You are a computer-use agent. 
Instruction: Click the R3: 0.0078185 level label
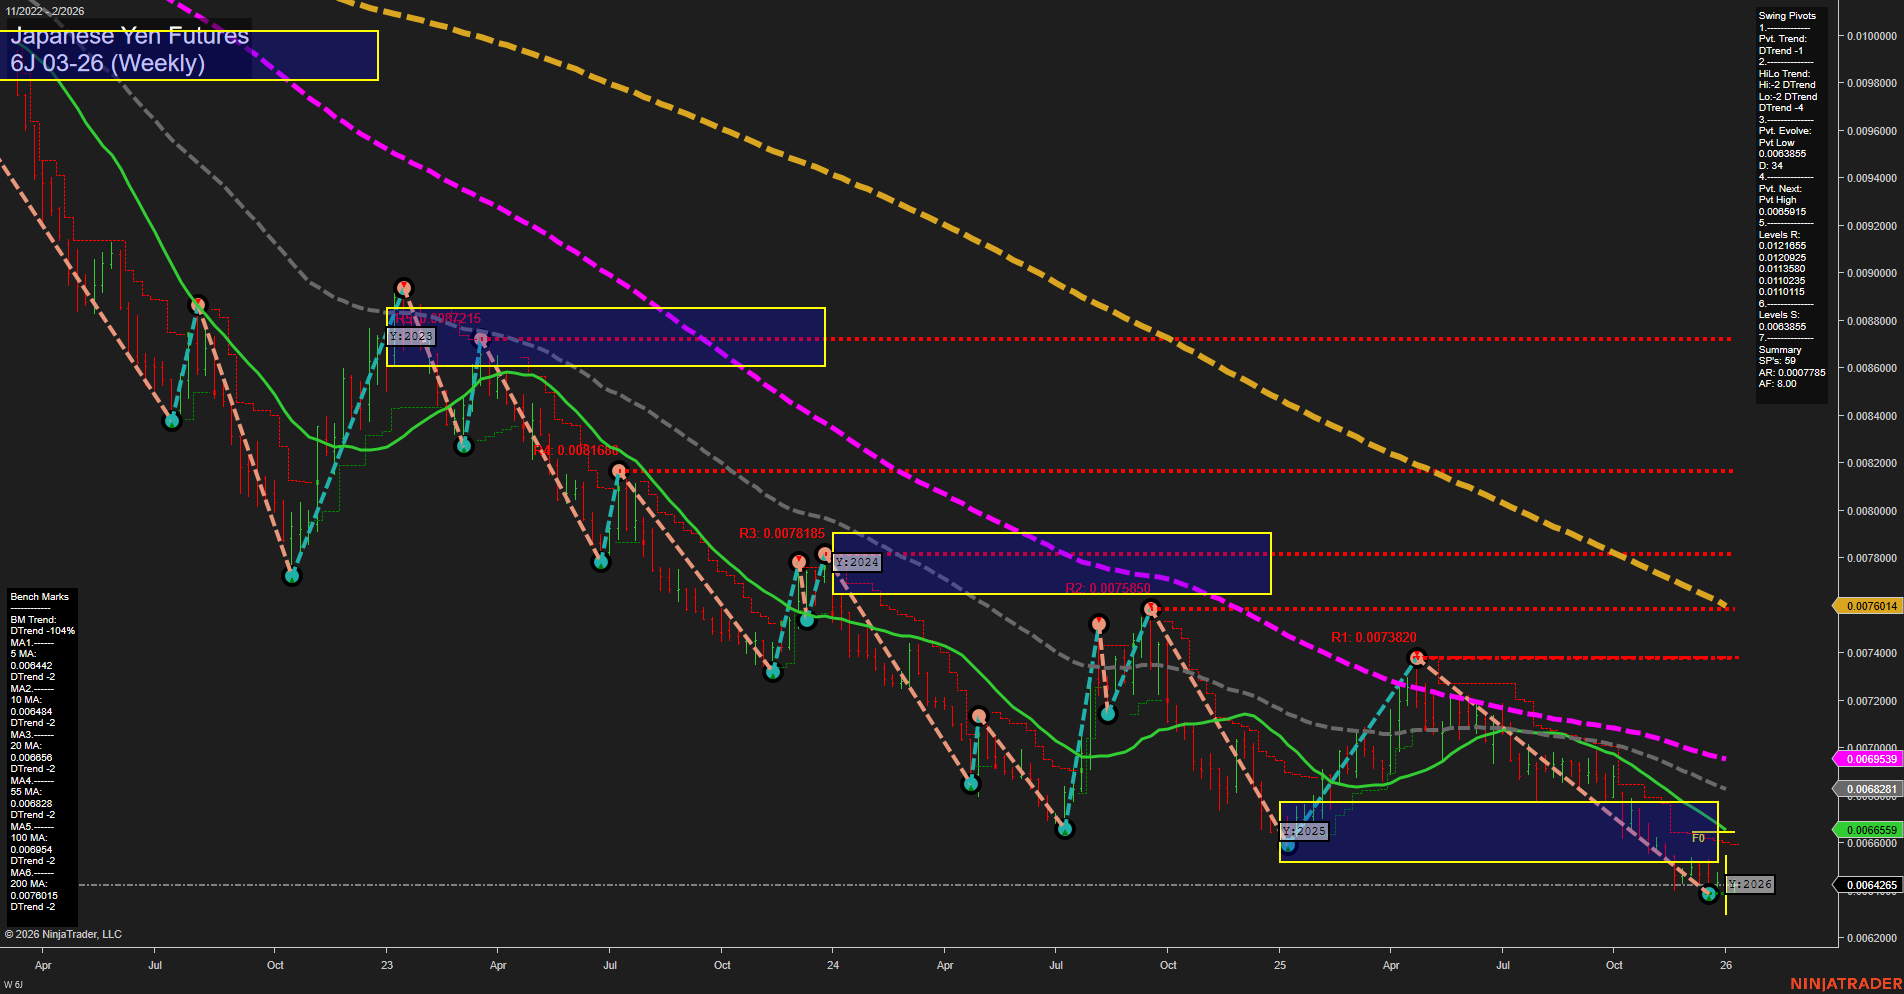point(782,533)
